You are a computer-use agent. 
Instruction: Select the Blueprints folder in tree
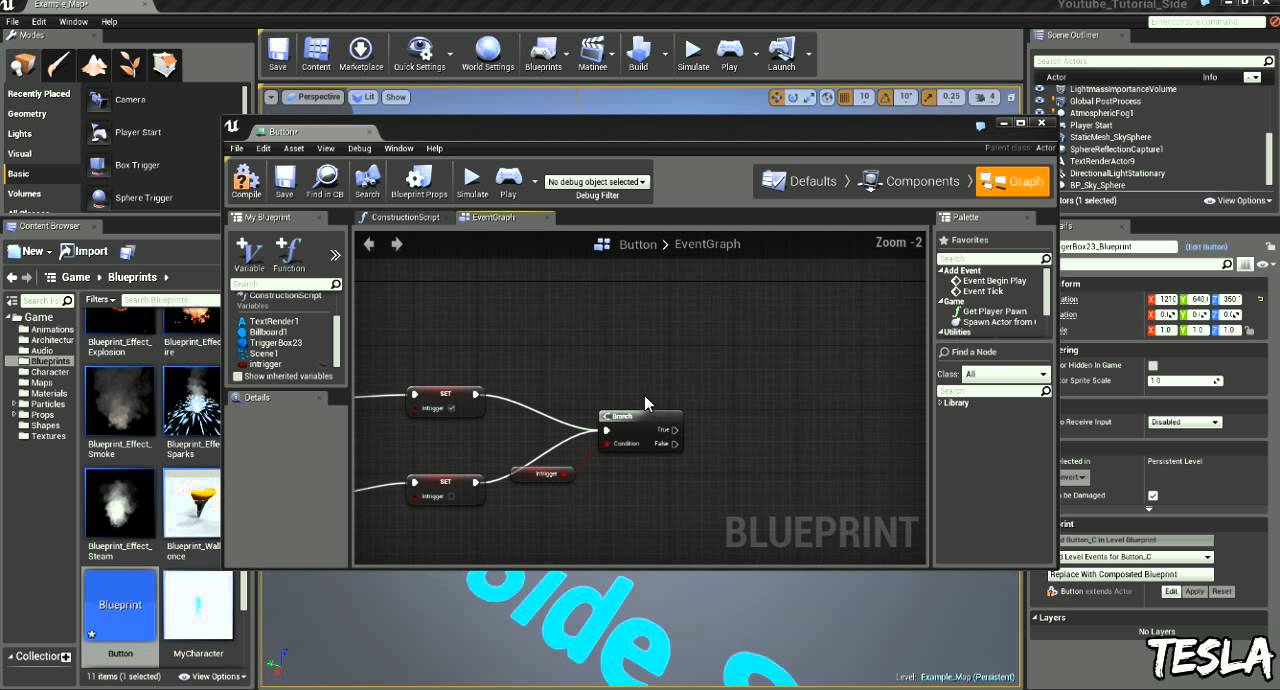[x=50, y=361]
